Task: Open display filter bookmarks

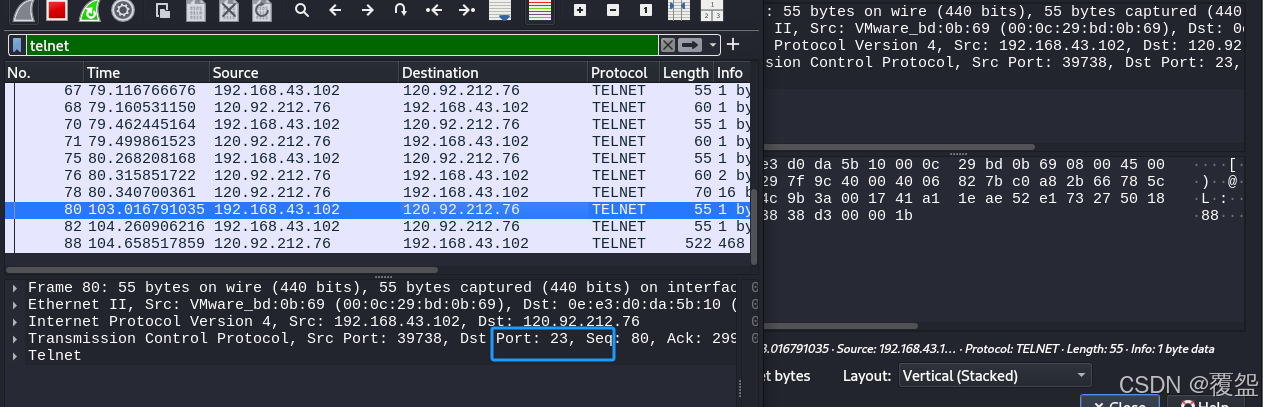Action: pos(17,45)
